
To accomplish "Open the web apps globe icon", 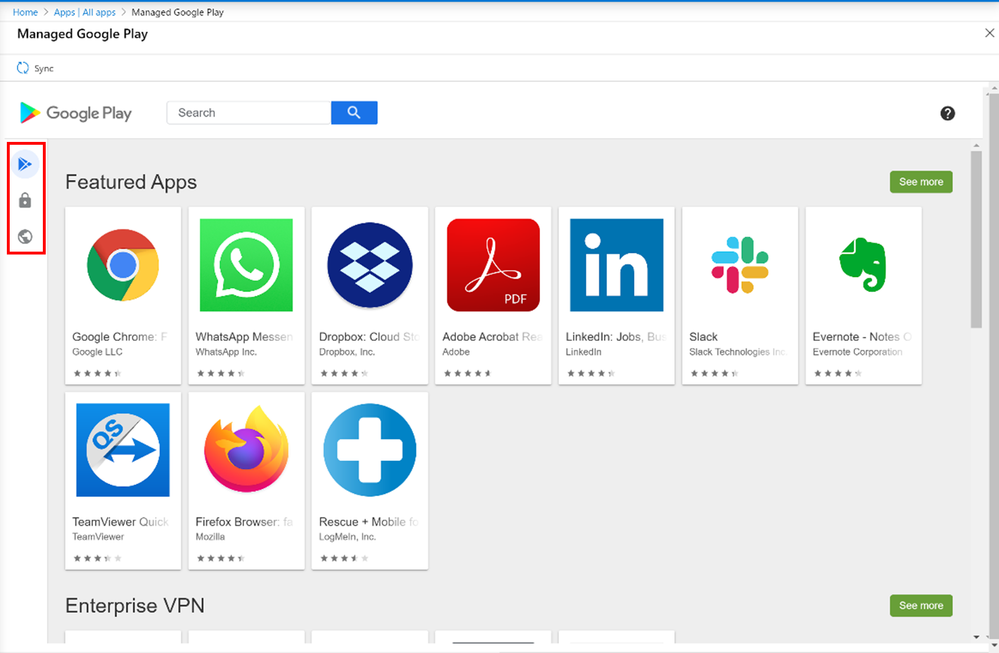I will click(25, 236).
